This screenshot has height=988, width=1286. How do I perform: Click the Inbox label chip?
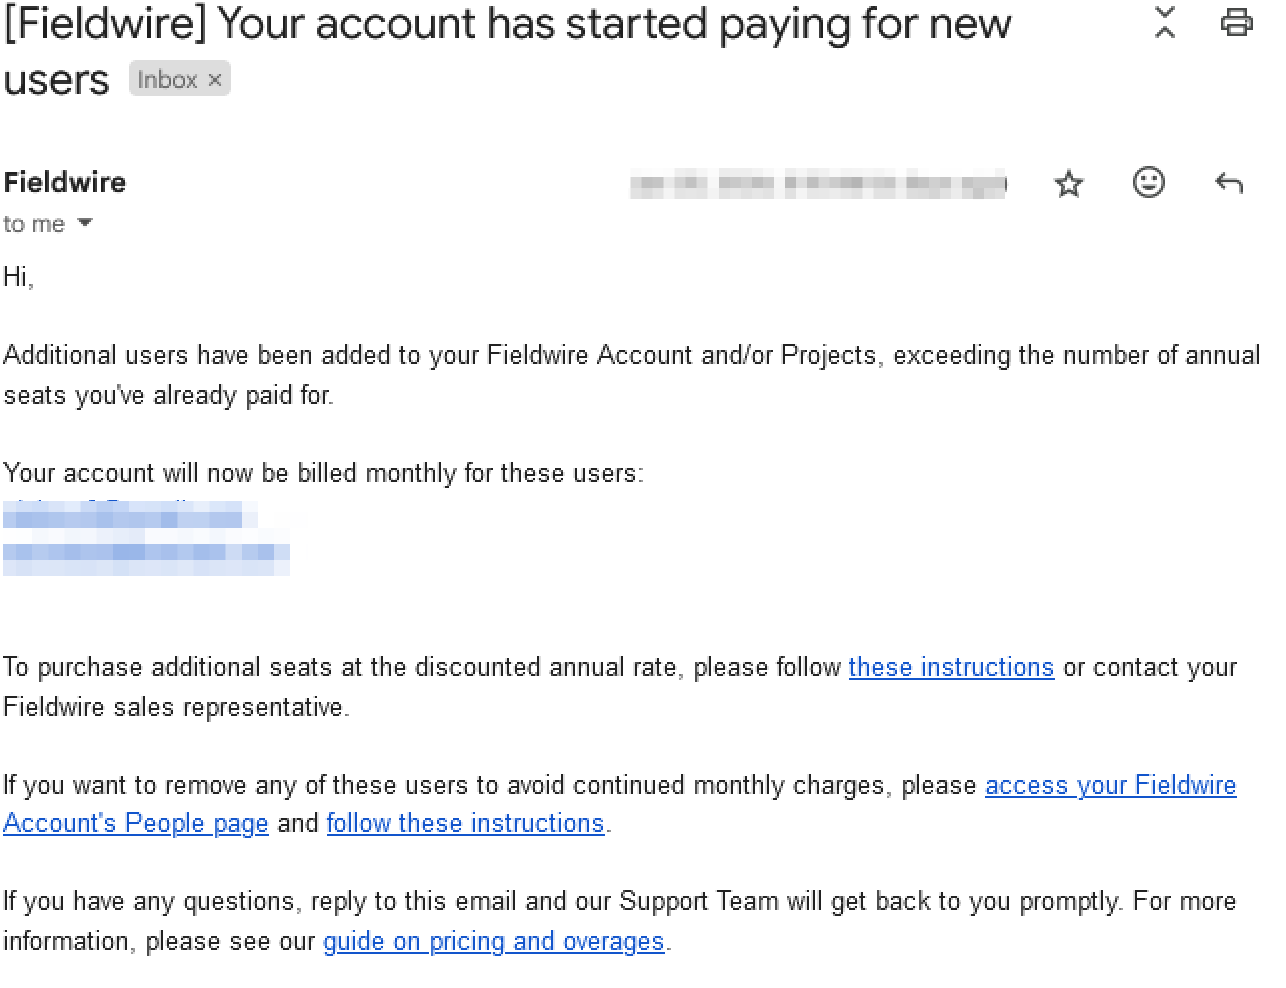point(170,78)
